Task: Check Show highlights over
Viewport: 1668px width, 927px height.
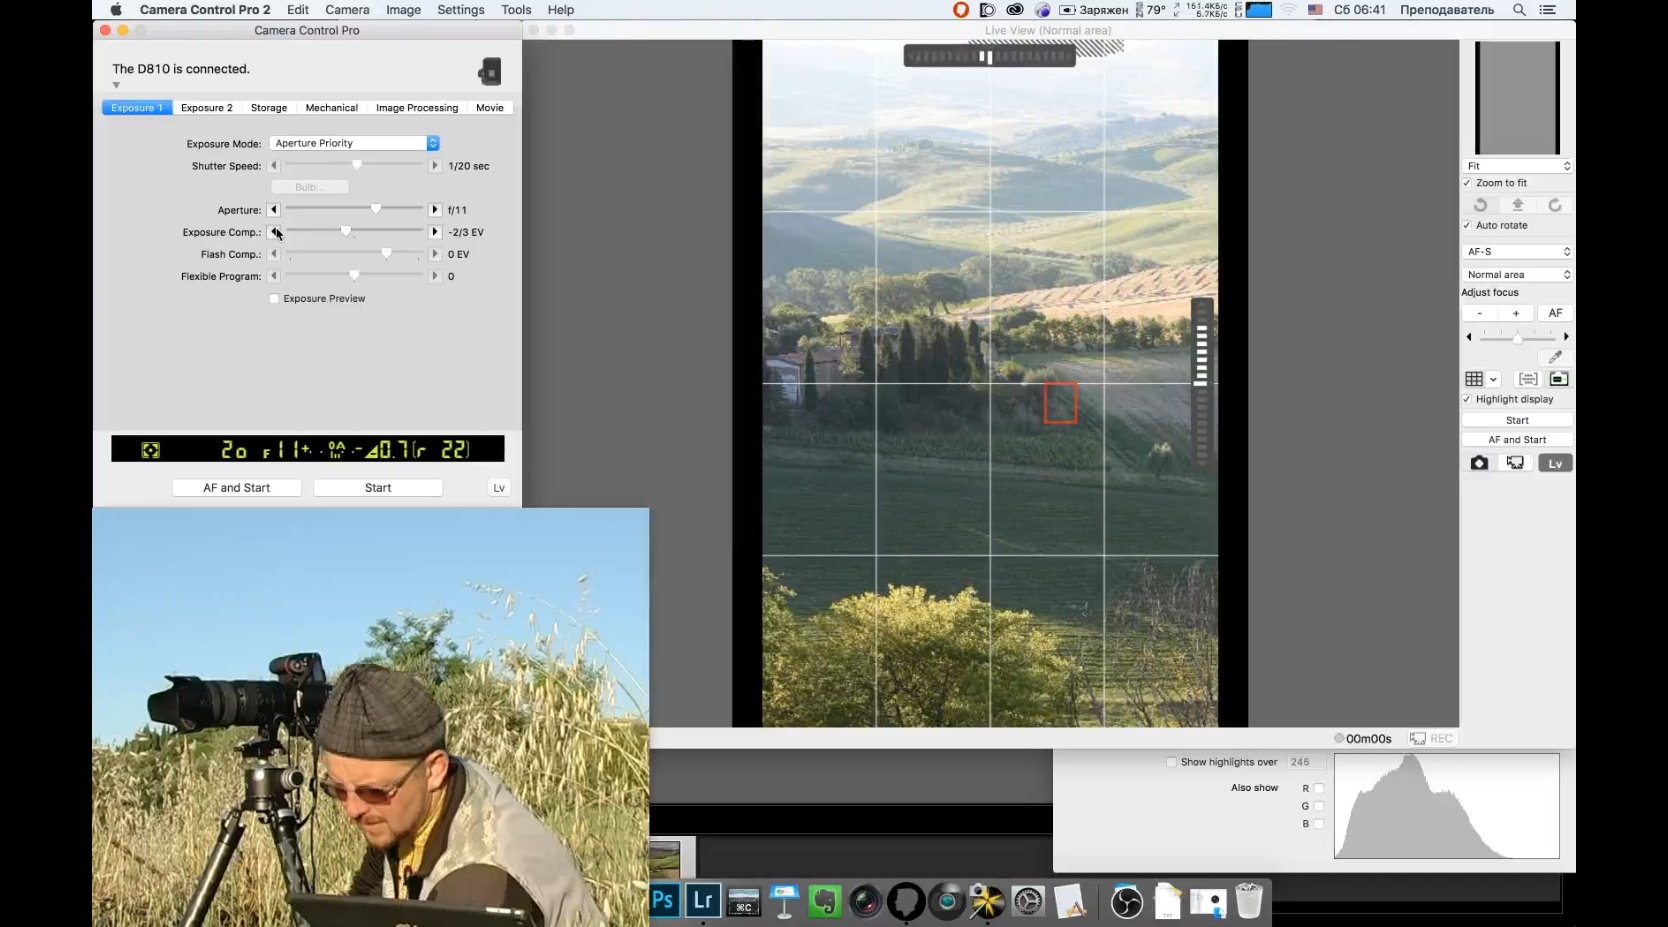Action: tap(1171, 762)
